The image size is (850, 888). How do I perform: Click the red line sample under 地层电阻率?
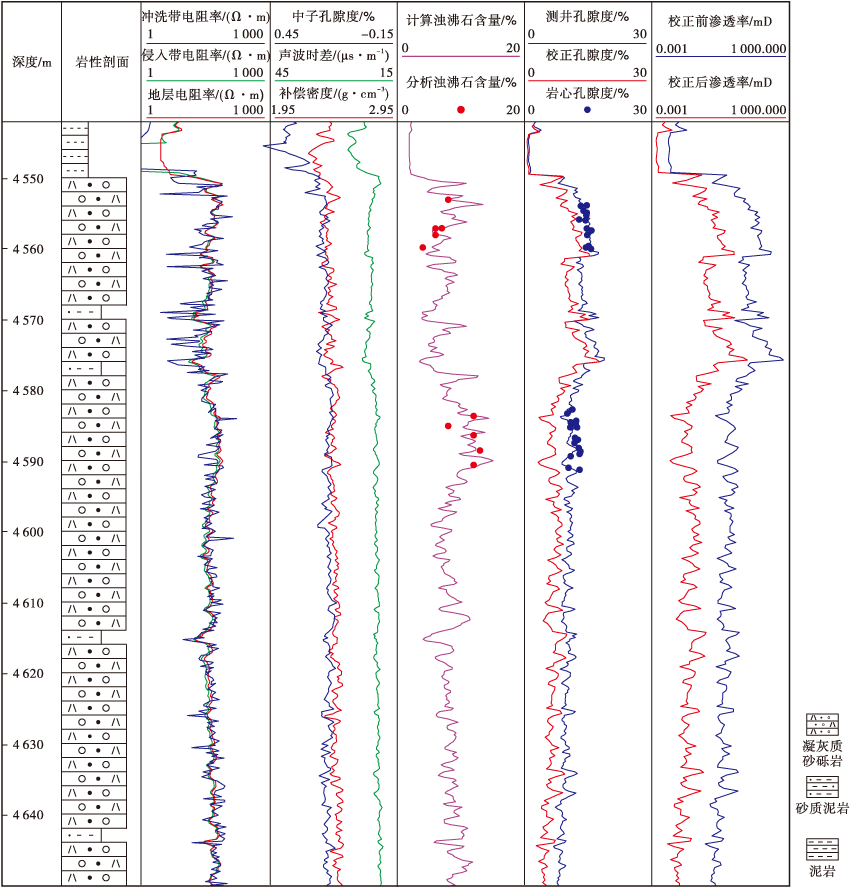205,118
